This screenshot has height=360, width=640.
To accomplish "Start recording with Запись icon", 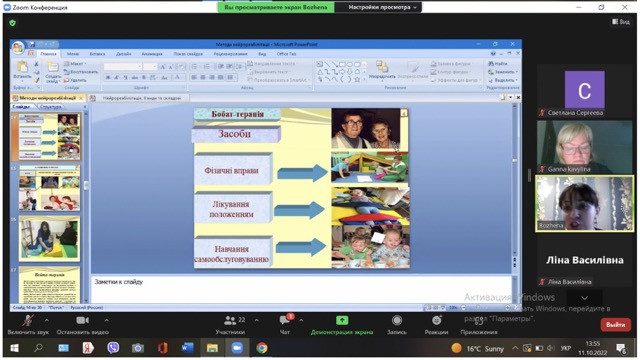I will point(397,320).
